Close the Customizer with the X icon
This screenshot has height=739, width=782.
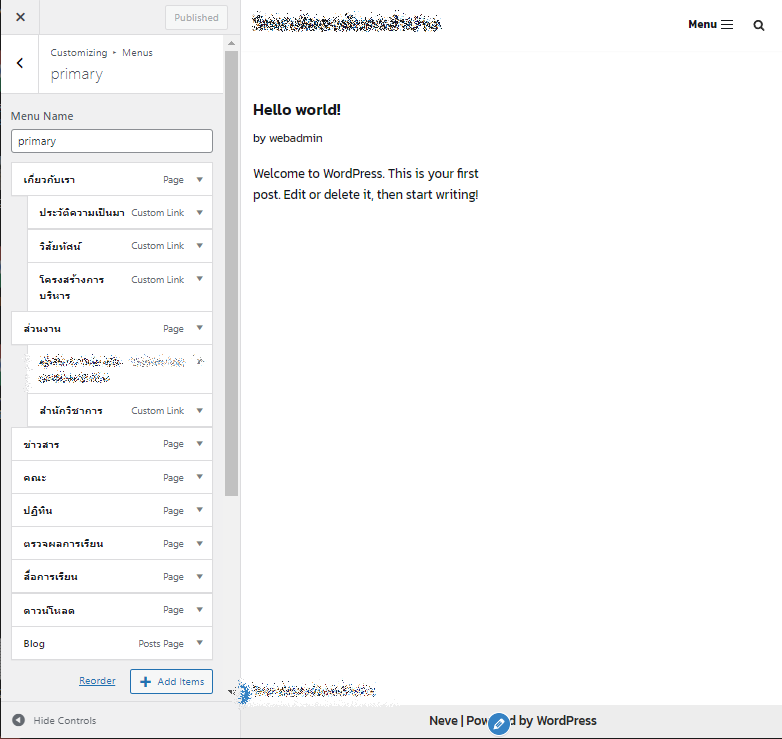20,17
